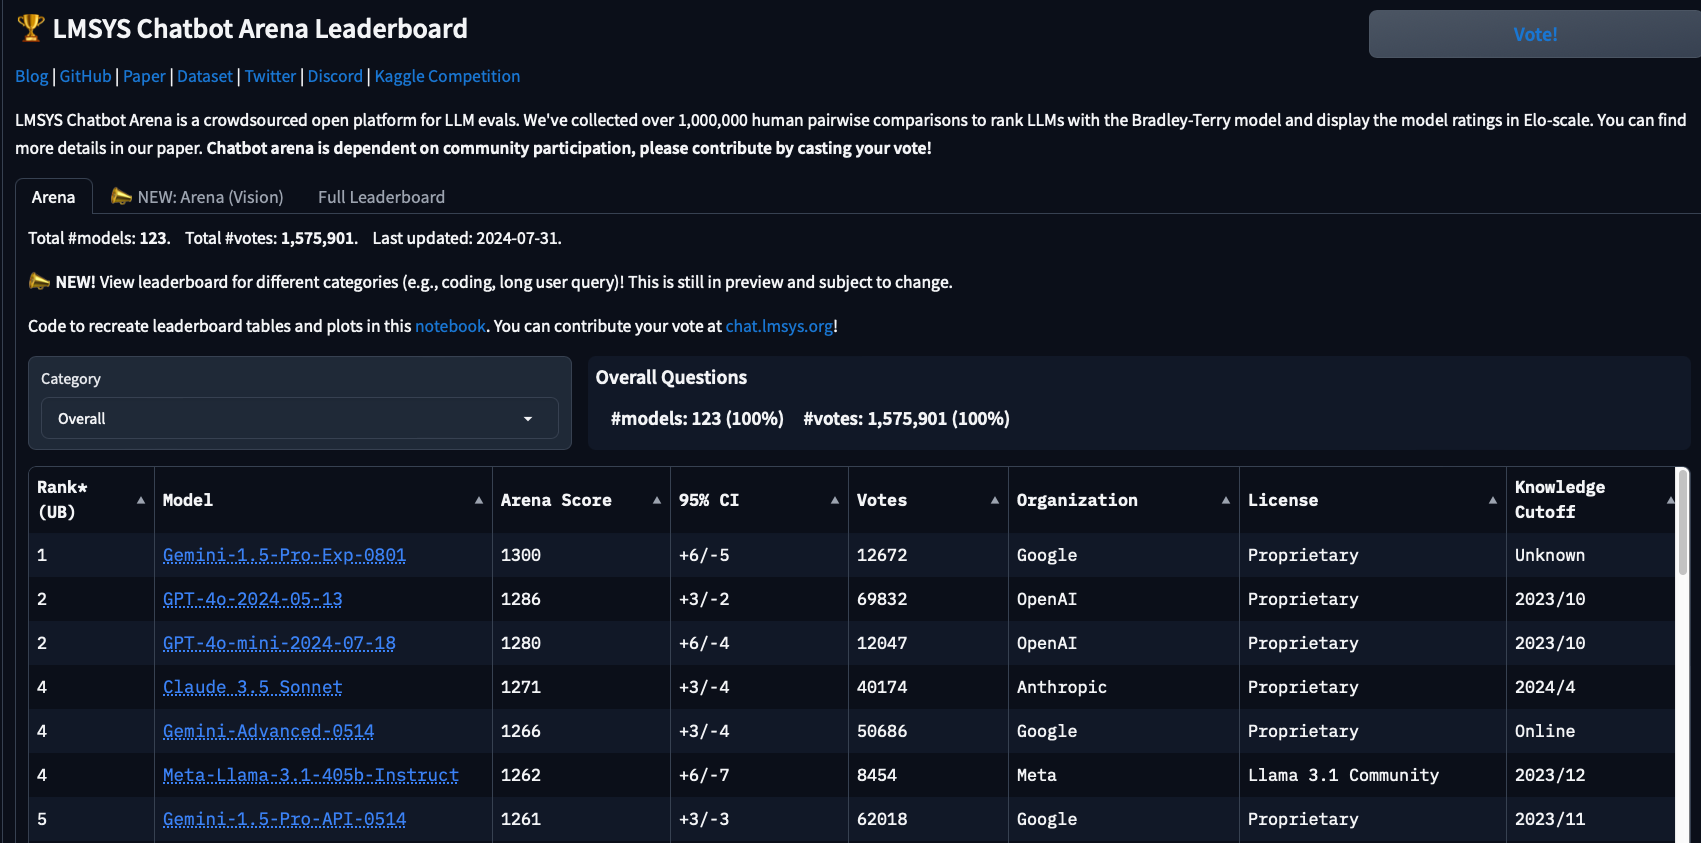Select the Unknown knowledge cutoff cell
This screenshot has height=843, width=1701.
(x=1591, y=555)
